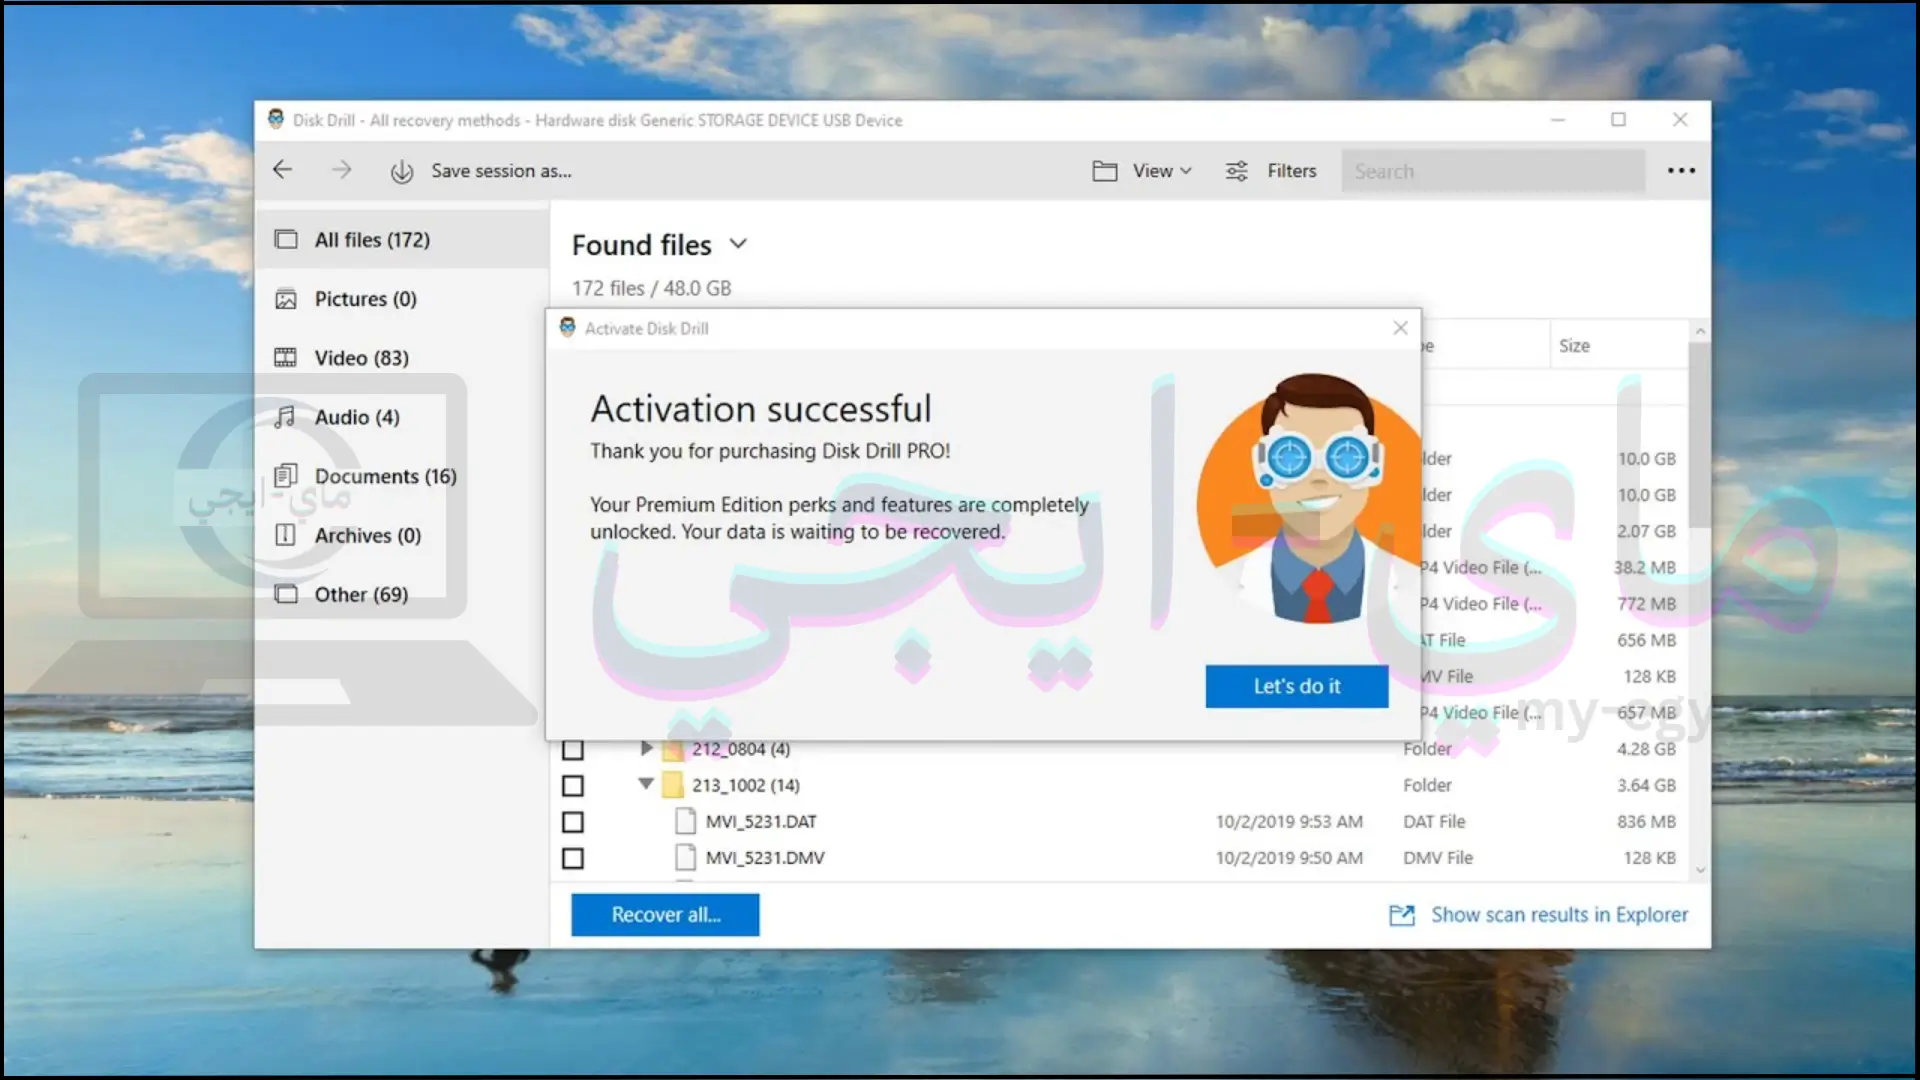Maximize the Disk Drill window
This screenshot has width=1920, height=1080.
click(x=1618, y=120)
